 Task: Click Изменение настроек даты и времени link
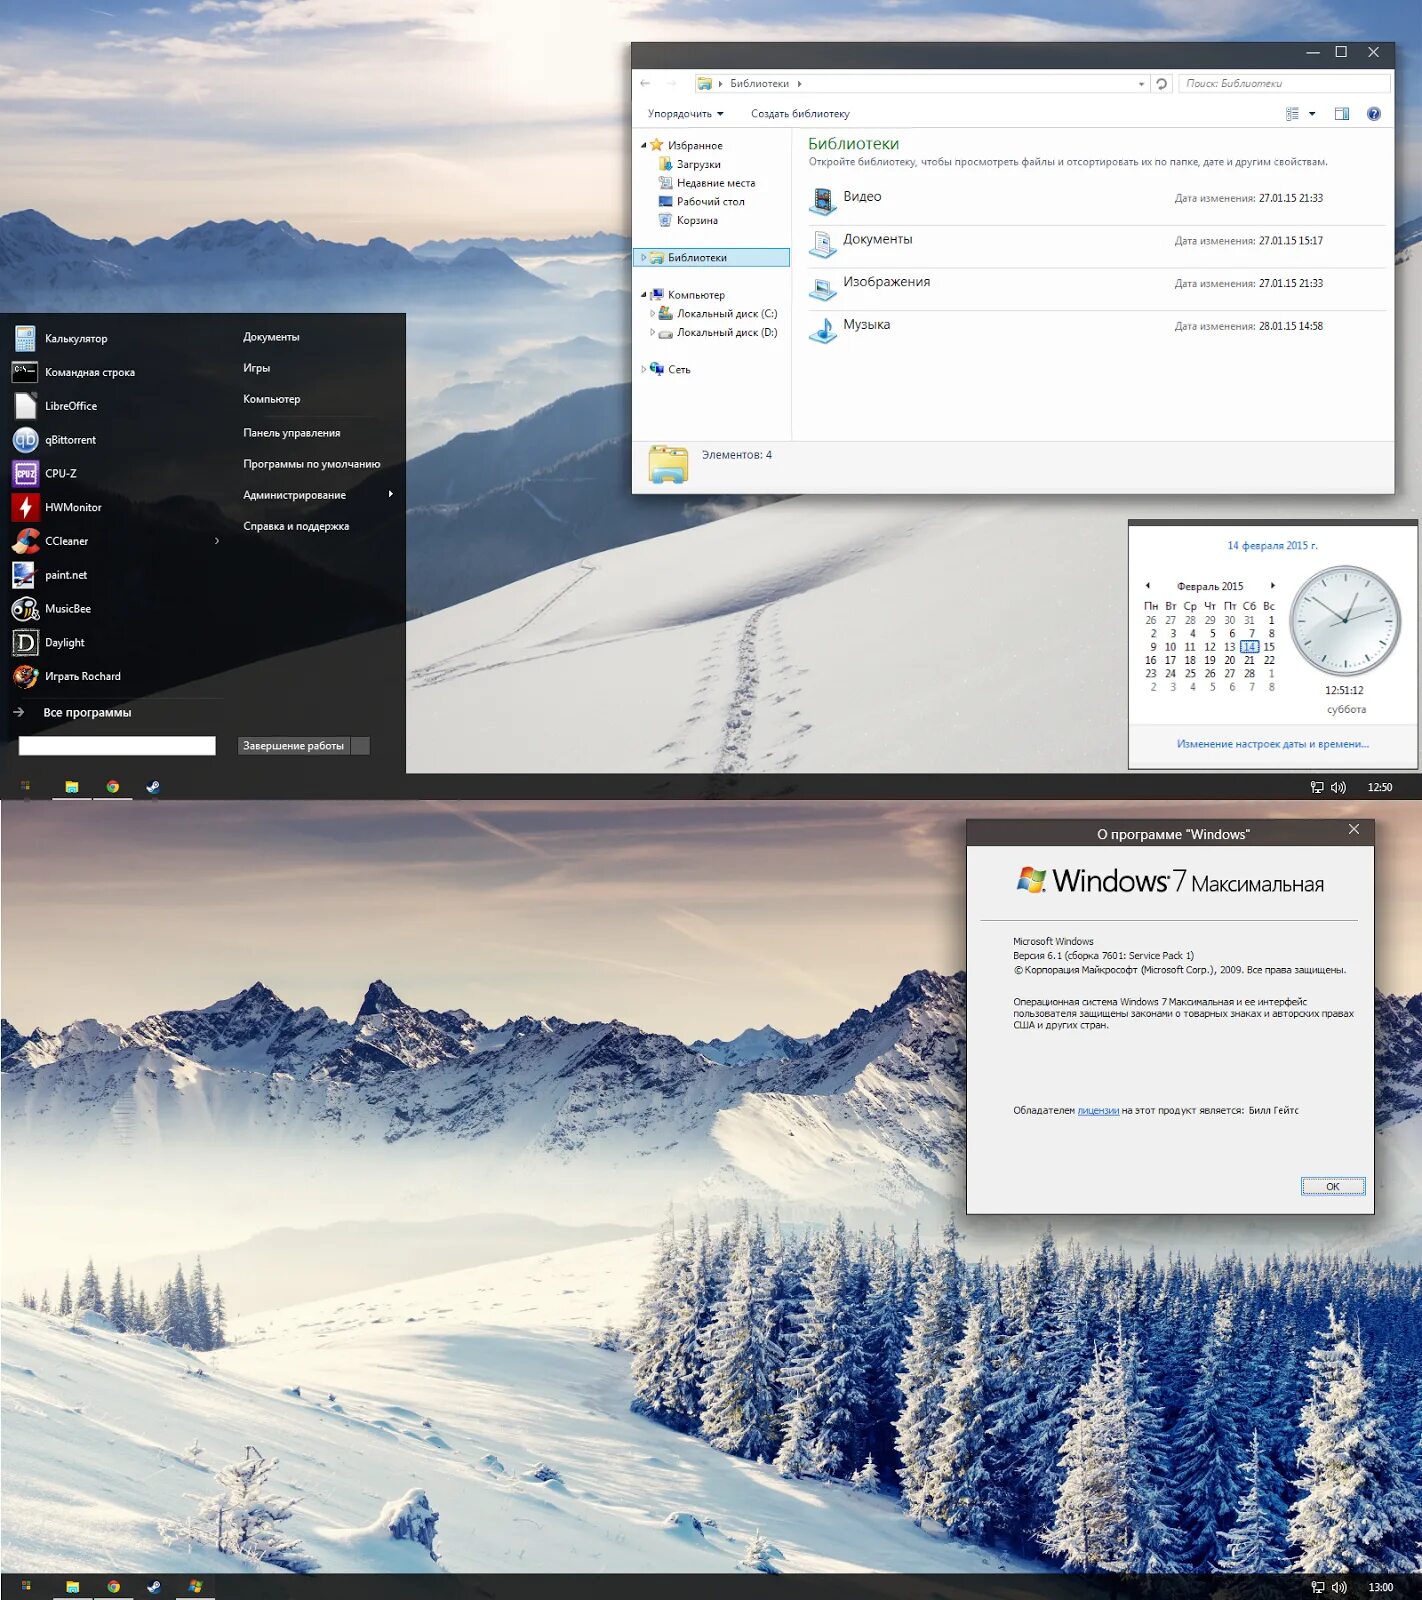click(x=1273, y=744)
